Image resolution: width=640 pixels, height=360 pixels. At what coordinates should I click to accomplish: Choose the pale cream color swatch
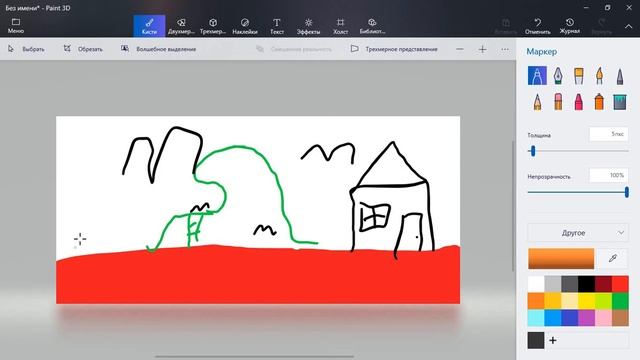[569, 301]
